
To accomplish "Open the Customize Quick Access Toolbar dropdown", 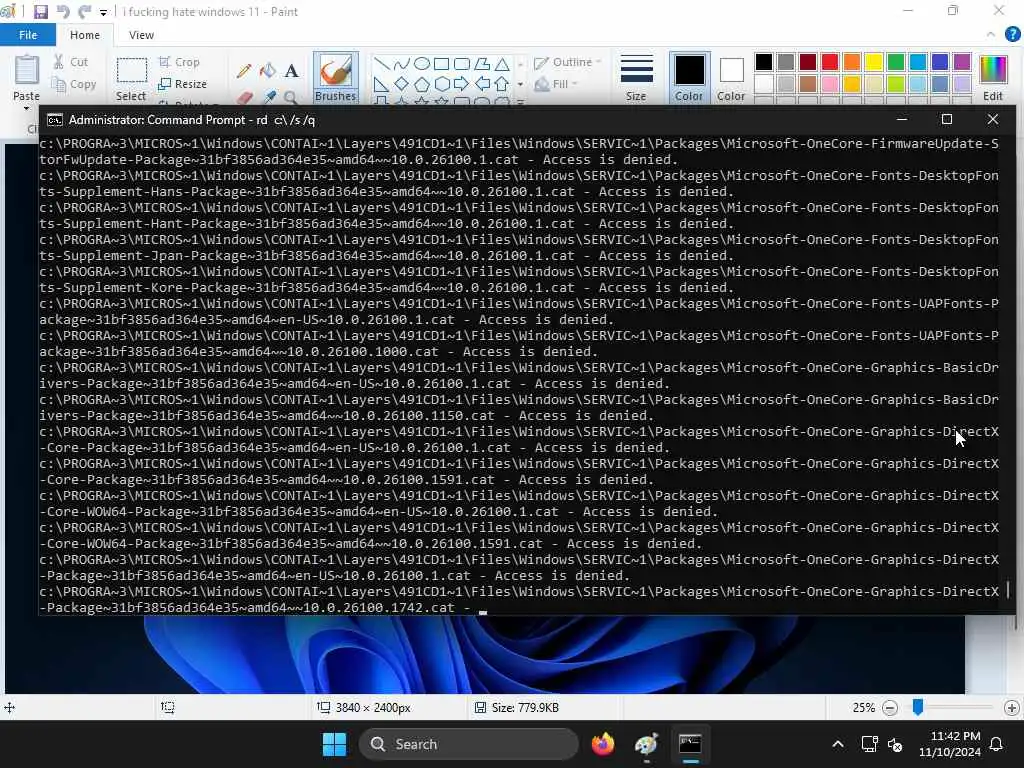I will (103, 12).
